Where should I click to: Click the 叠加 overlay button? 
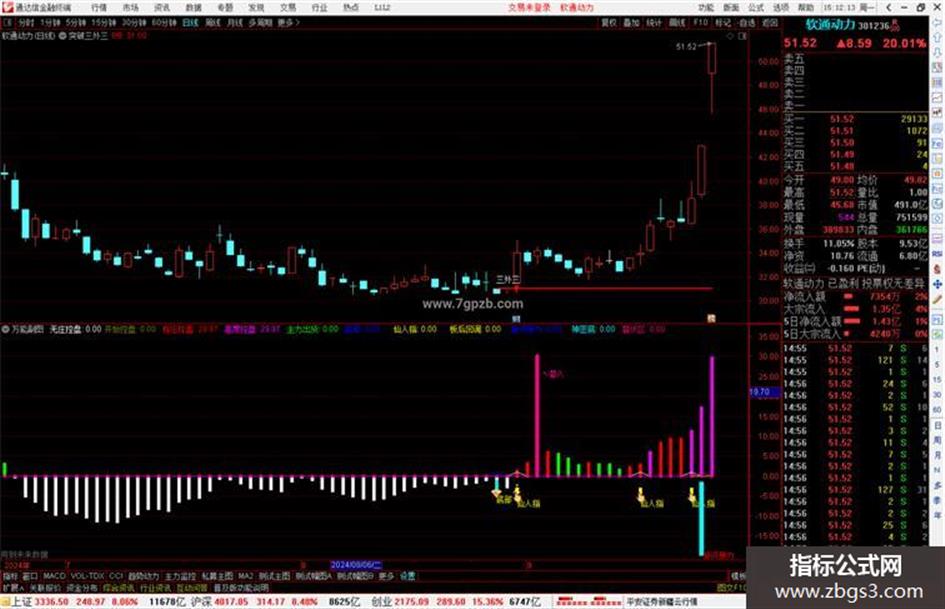coord(632,22)
